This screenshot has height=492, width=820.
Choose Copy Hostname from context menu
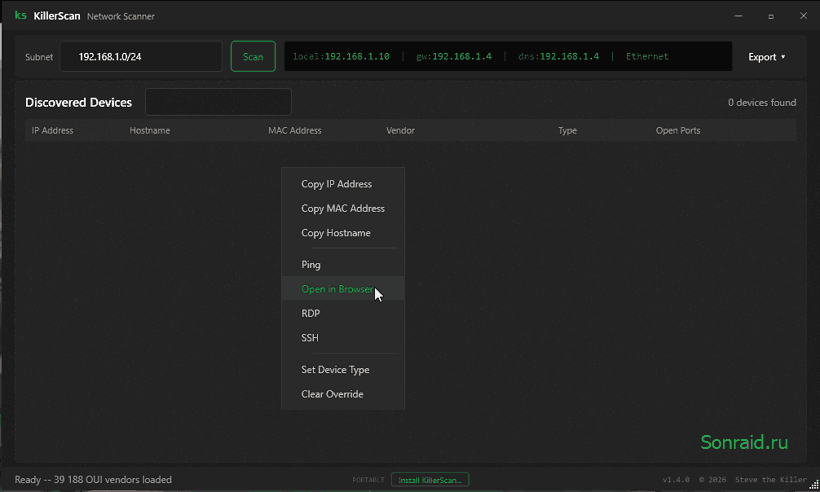click(x=343, y=233)
